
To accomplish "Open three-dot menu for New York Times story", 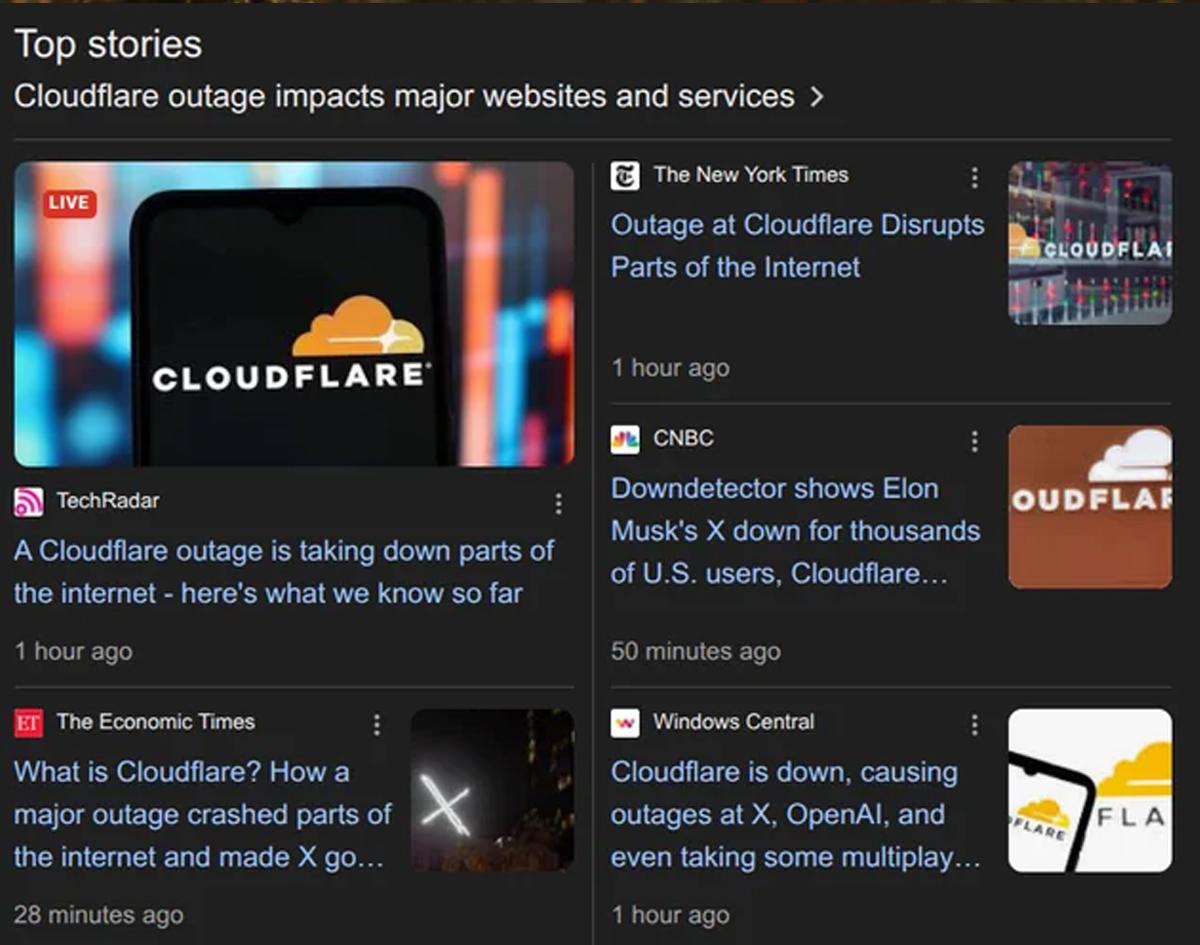I will click(x=974, y=178).
